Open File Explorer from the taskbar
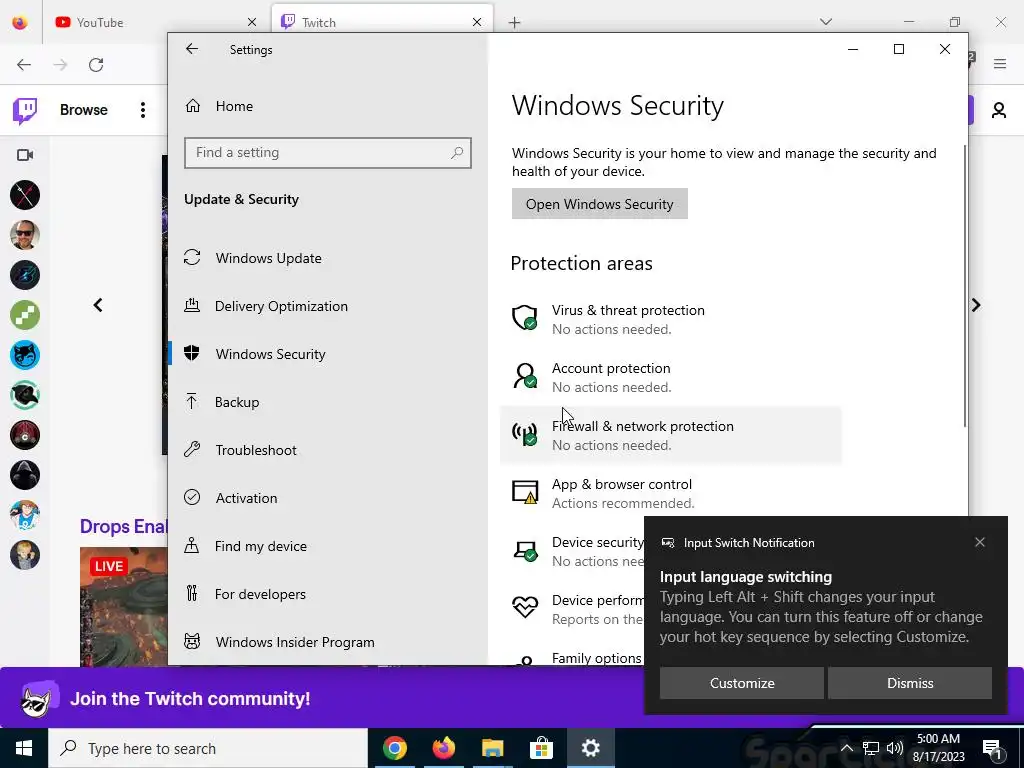This screenshot has width=1024, height=768. pyautogui.click(x=493, y=748)
